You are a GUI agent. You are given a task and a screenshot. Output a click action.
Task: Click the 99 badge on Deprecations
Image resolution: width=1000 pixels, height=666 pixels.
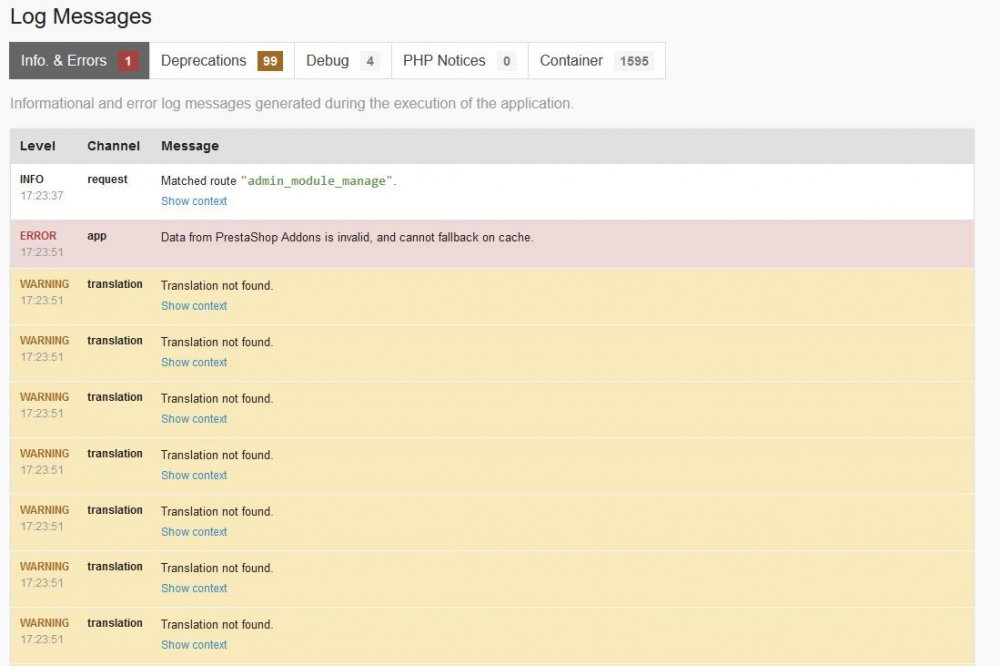270,60
